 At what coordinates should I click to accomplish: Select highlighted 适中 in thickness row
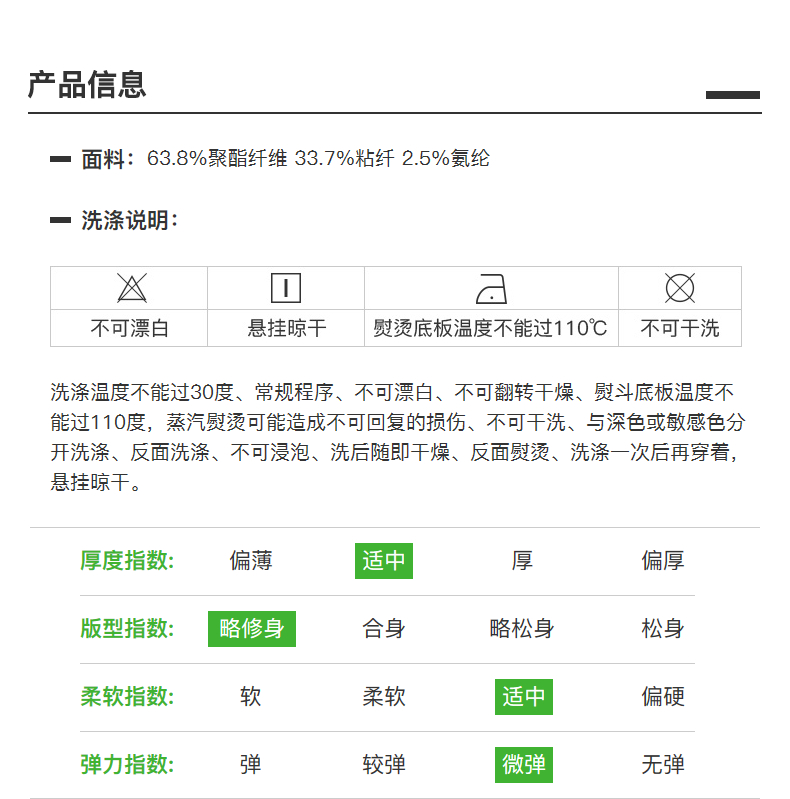[x=384, y=561]
